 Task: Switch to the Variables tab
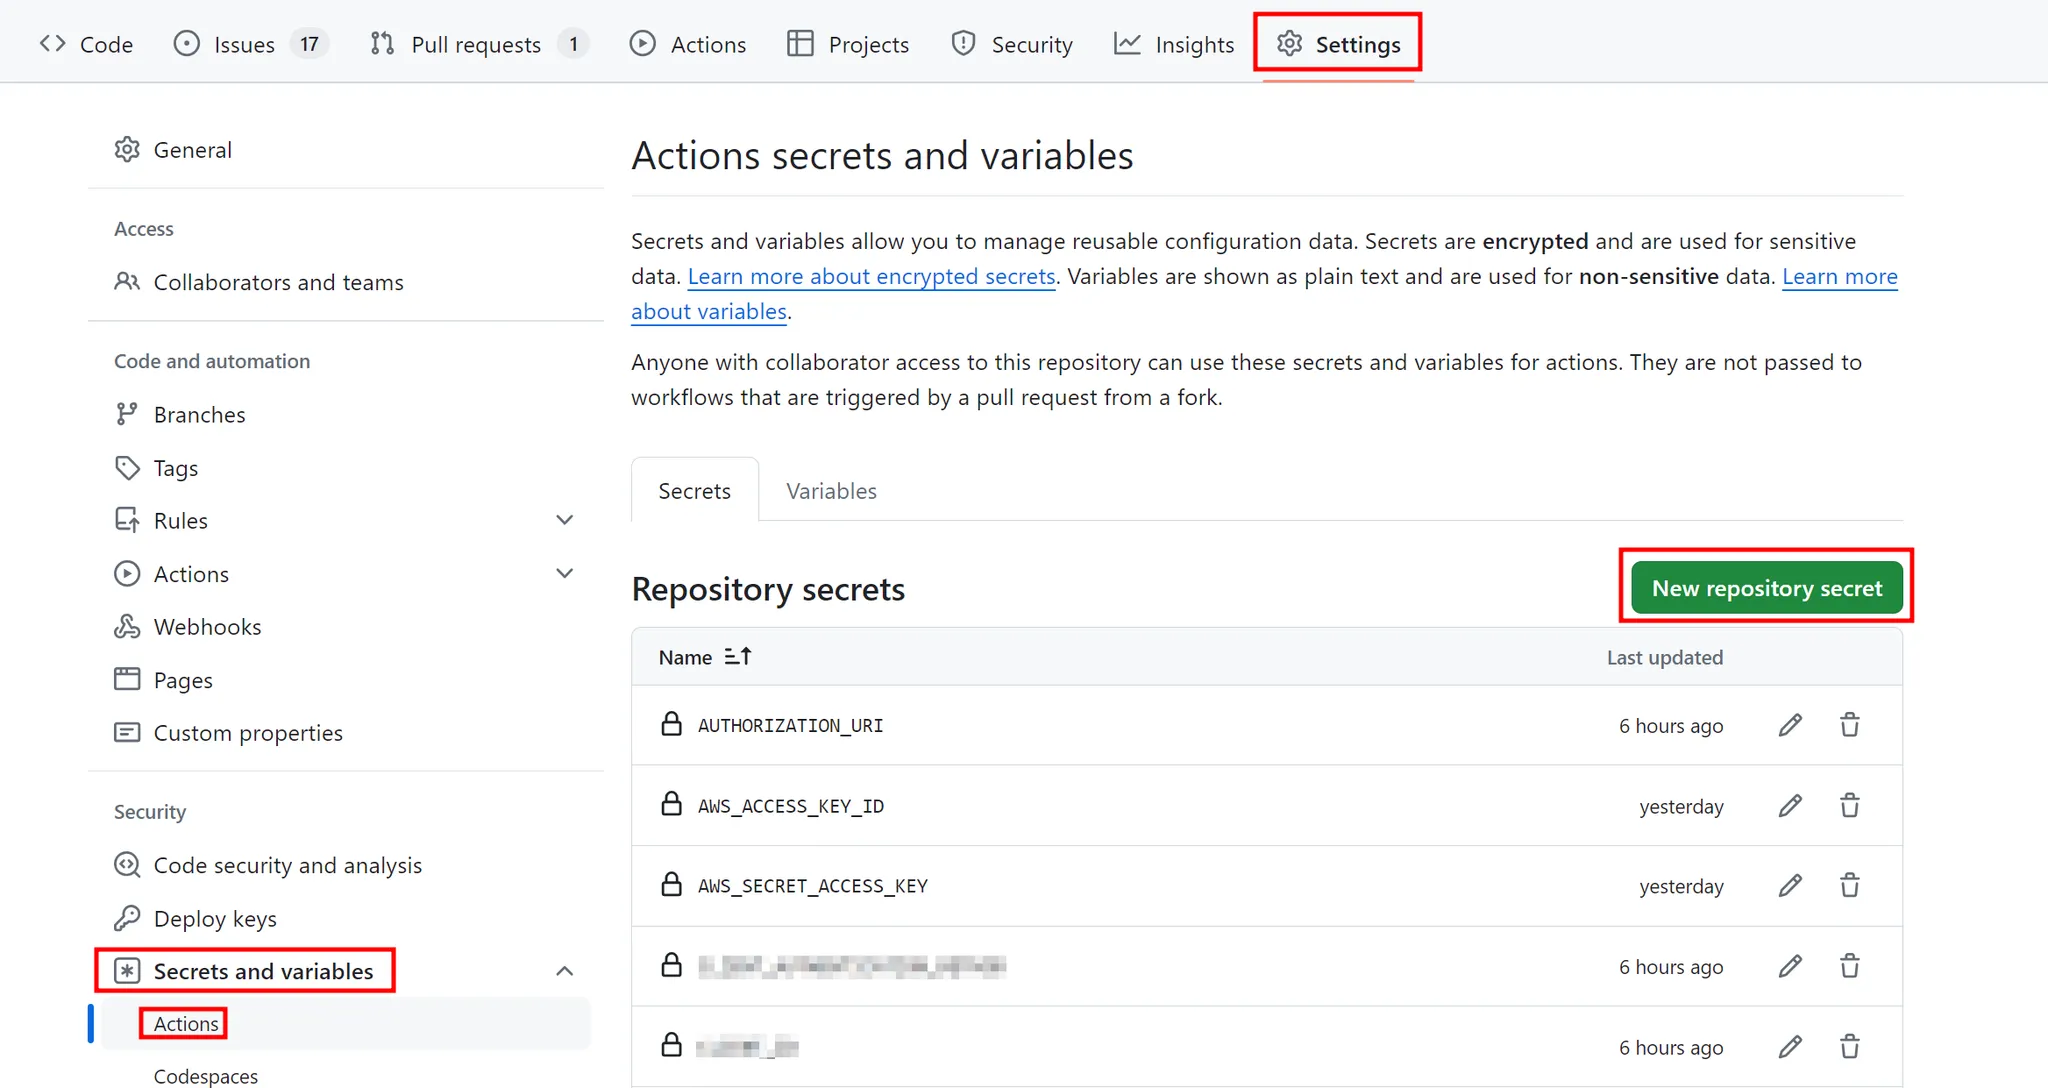click(x=831, y=490)
